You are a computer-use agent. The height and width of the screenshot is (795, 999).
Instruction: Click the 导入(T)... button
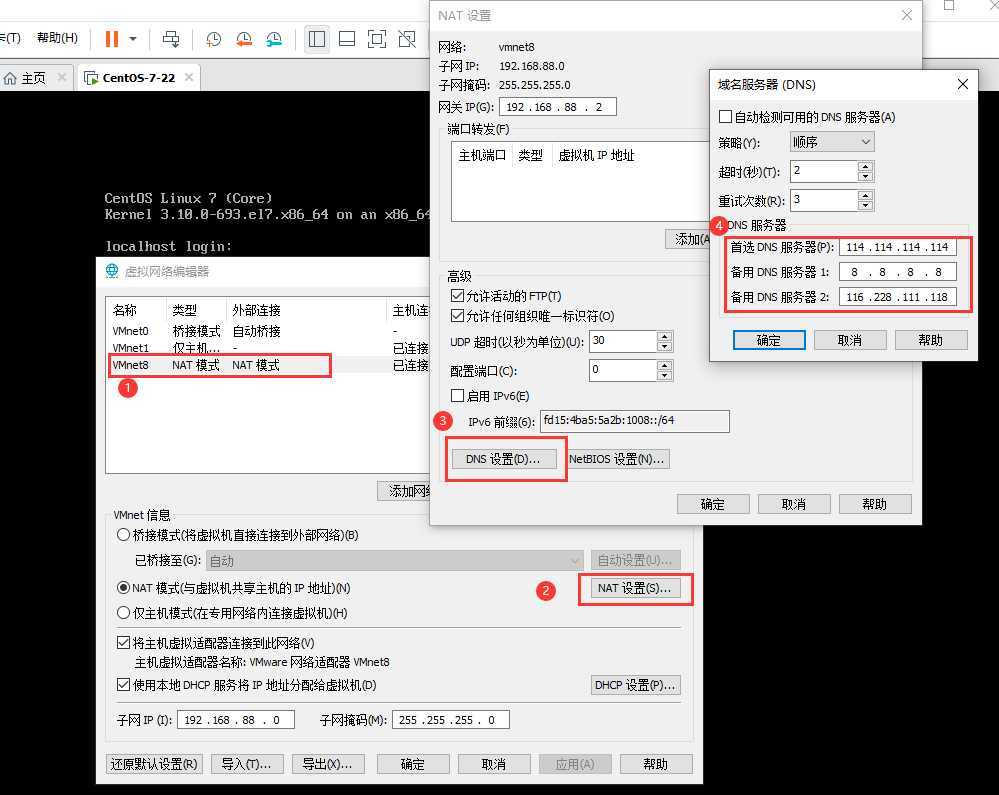[246, 764]
